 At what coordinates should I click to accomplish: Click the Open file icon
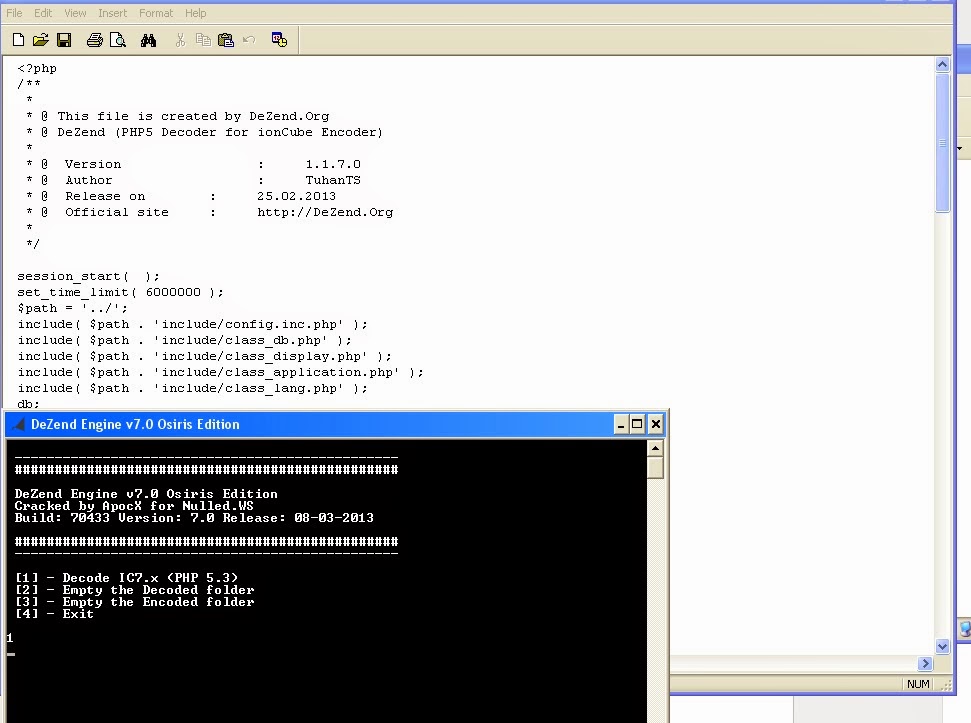[41, 40]
